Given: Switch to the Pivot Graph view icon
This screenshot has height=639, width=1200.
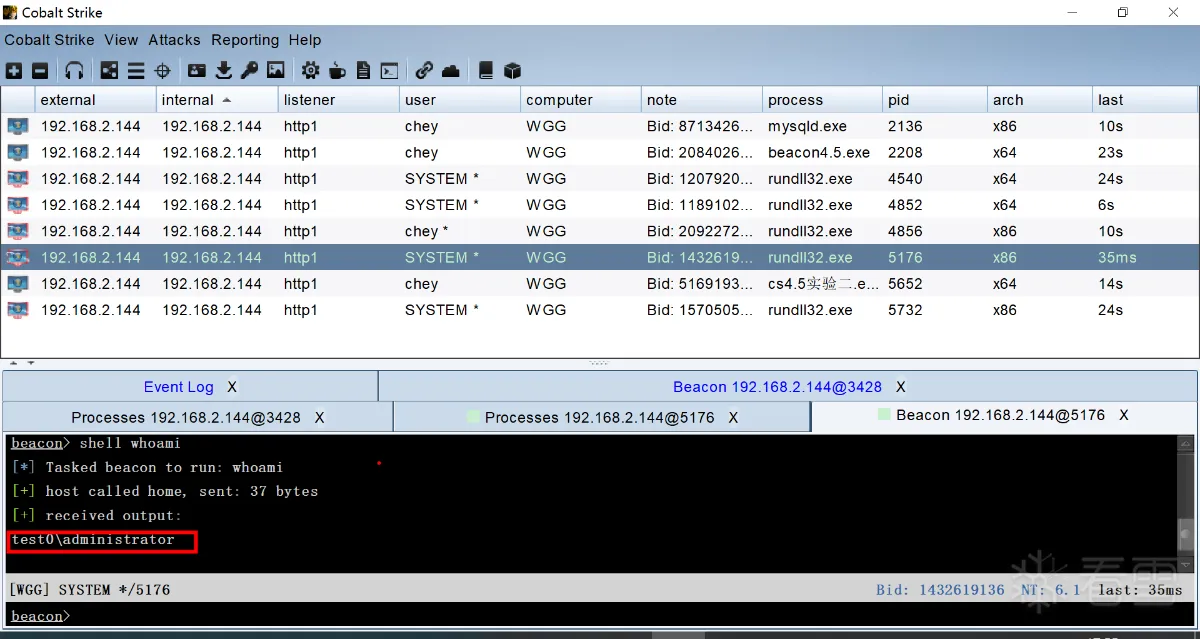Looking at the screenshot, I should tap(109, 71).
